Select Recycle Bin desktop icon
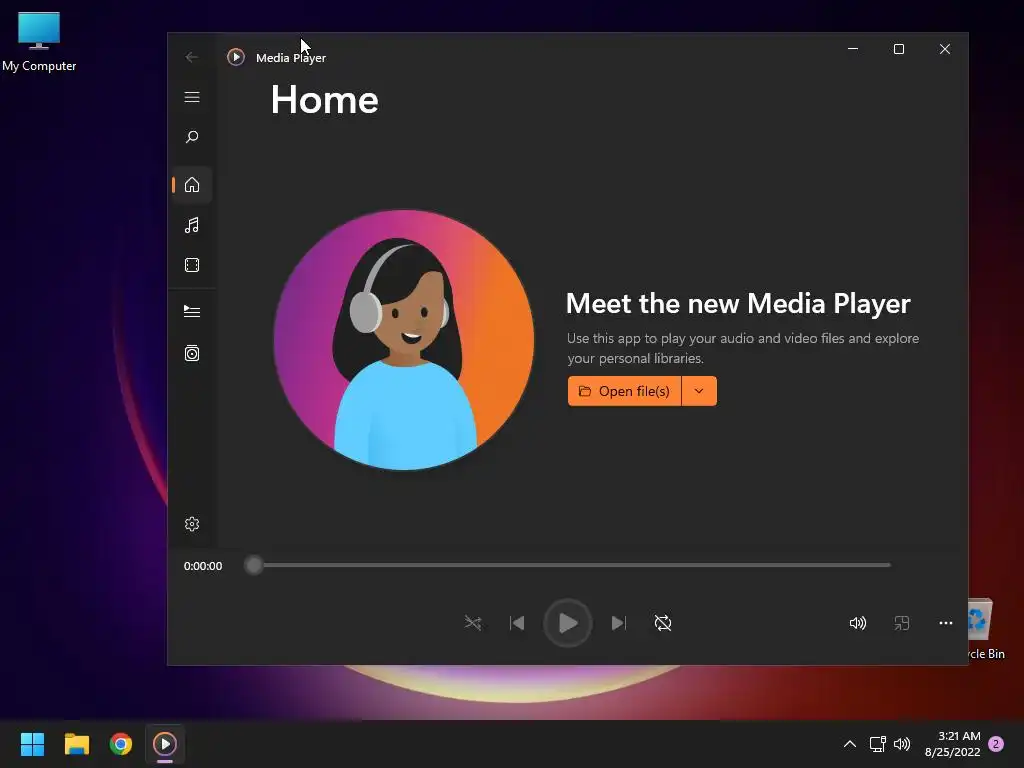 point(987,629)
